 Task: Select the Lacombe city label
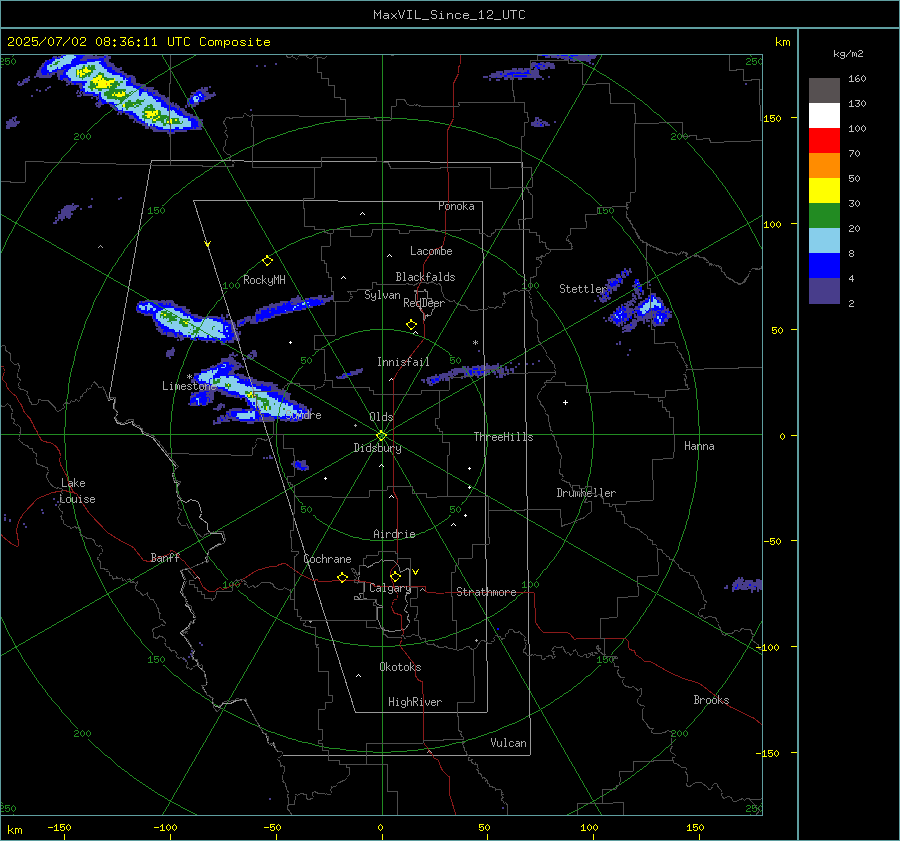click(431, 251)
